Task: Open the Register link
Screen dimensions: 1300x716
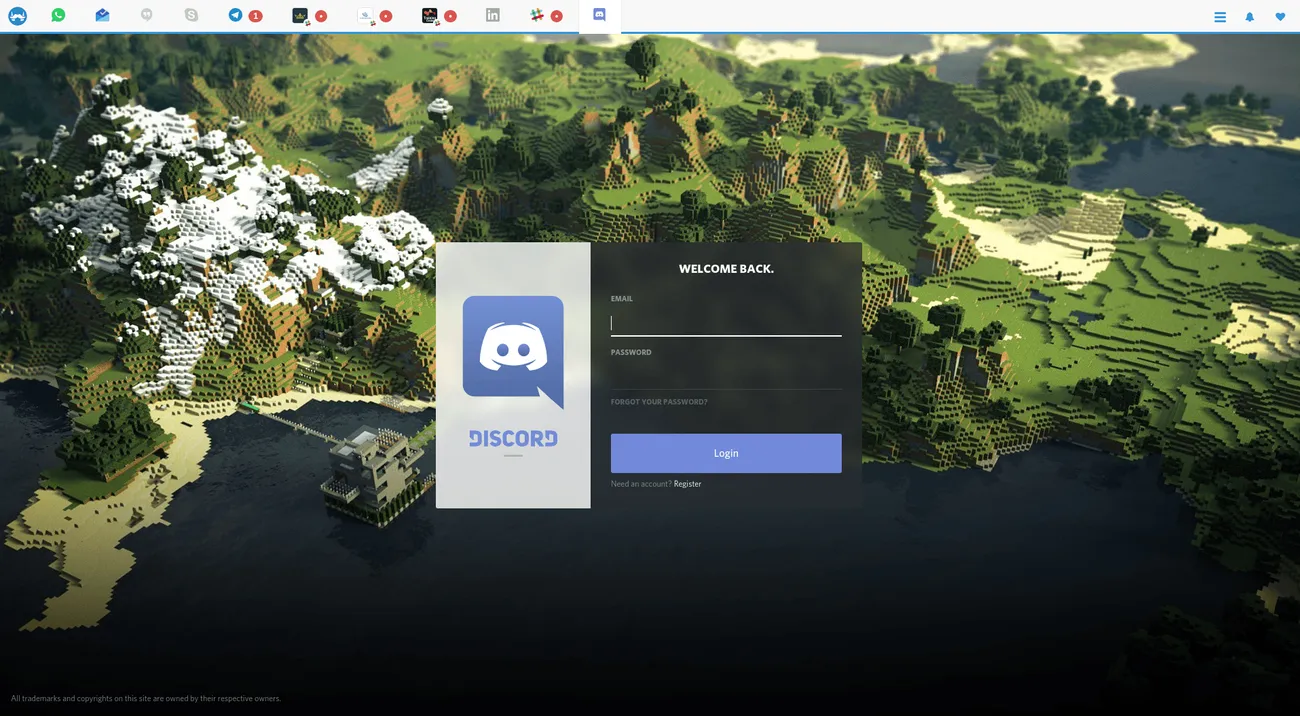Action: click(x=687, y=484)
